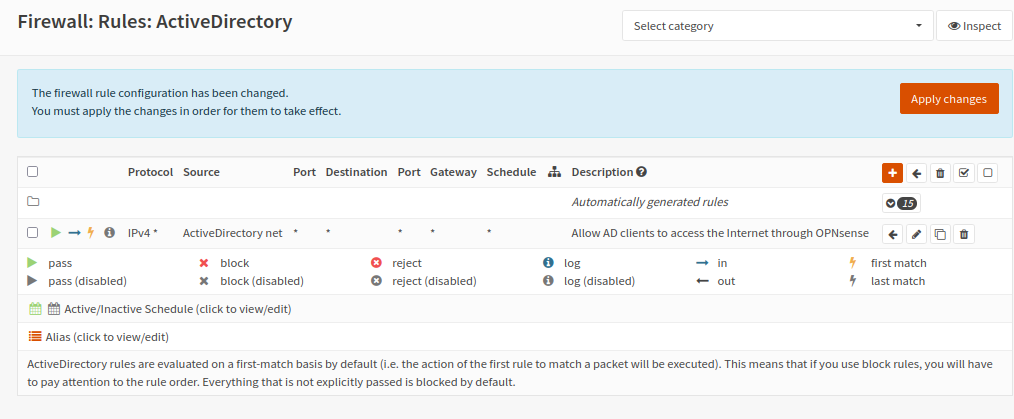Clone the AD rule using the copy icon

point(940,234)
